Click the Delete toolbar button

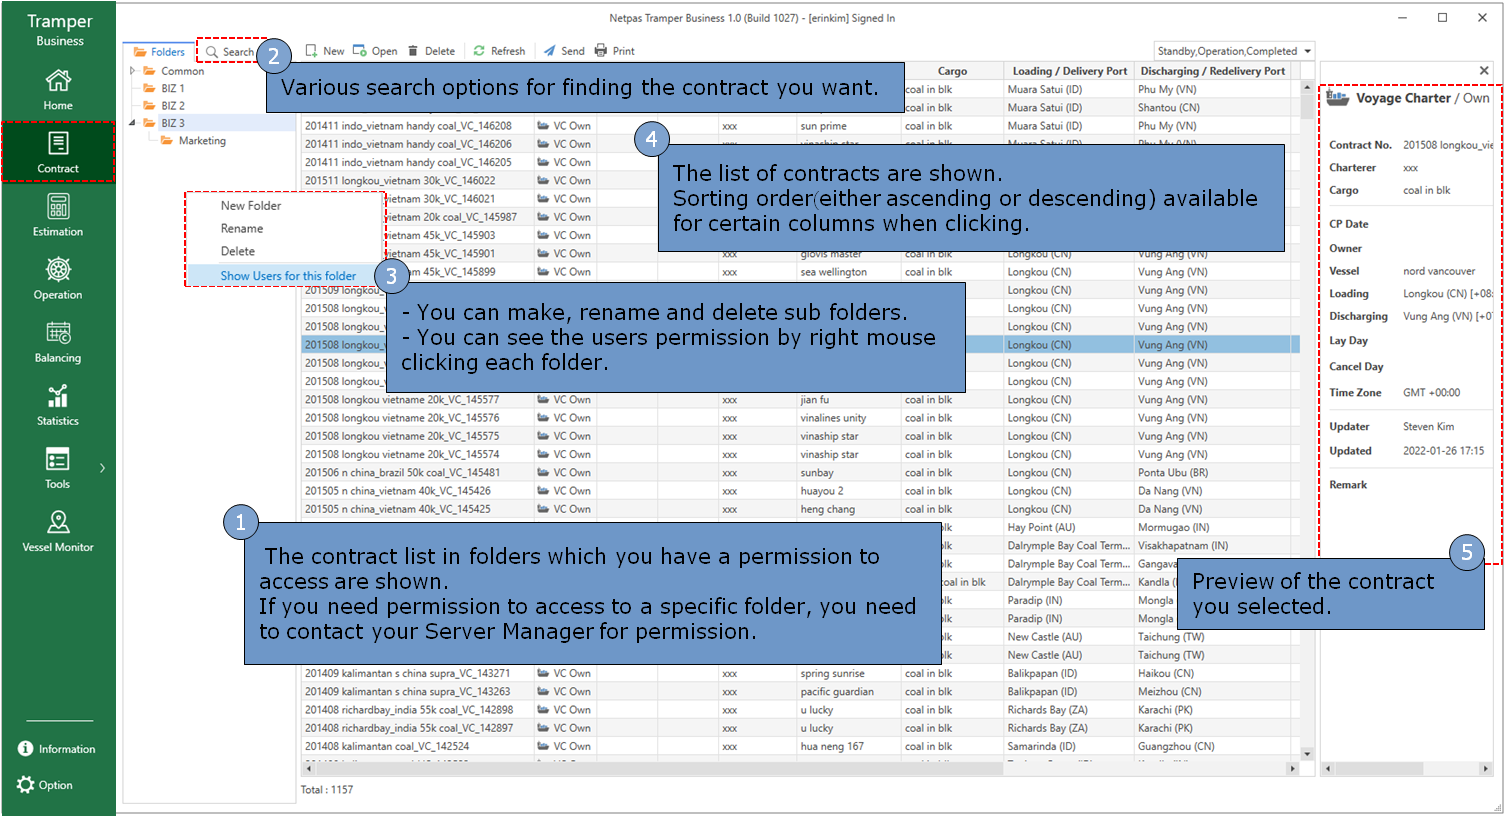pyautogui.click(x=431, y=51)
